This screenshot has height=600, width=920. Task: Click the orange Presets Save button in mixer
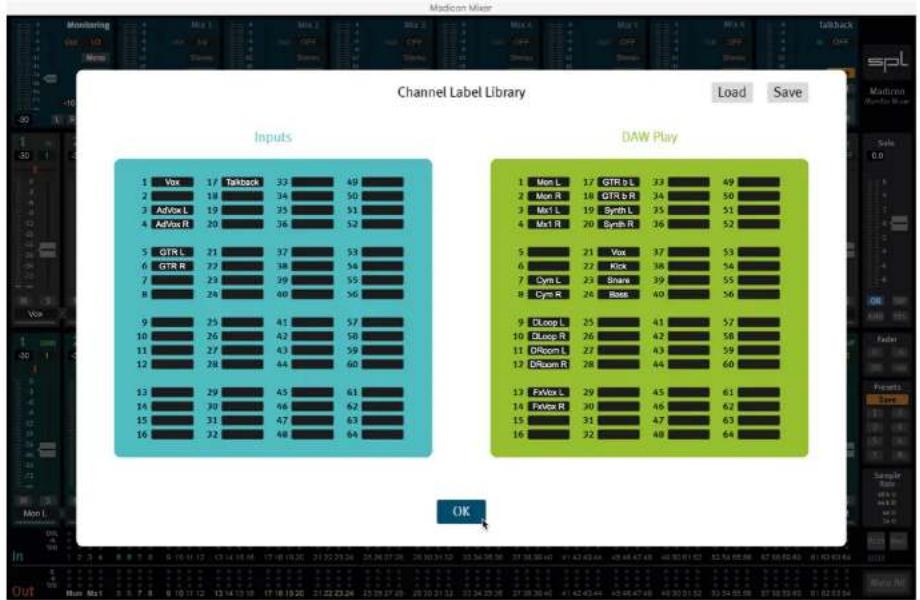(887, 399)
